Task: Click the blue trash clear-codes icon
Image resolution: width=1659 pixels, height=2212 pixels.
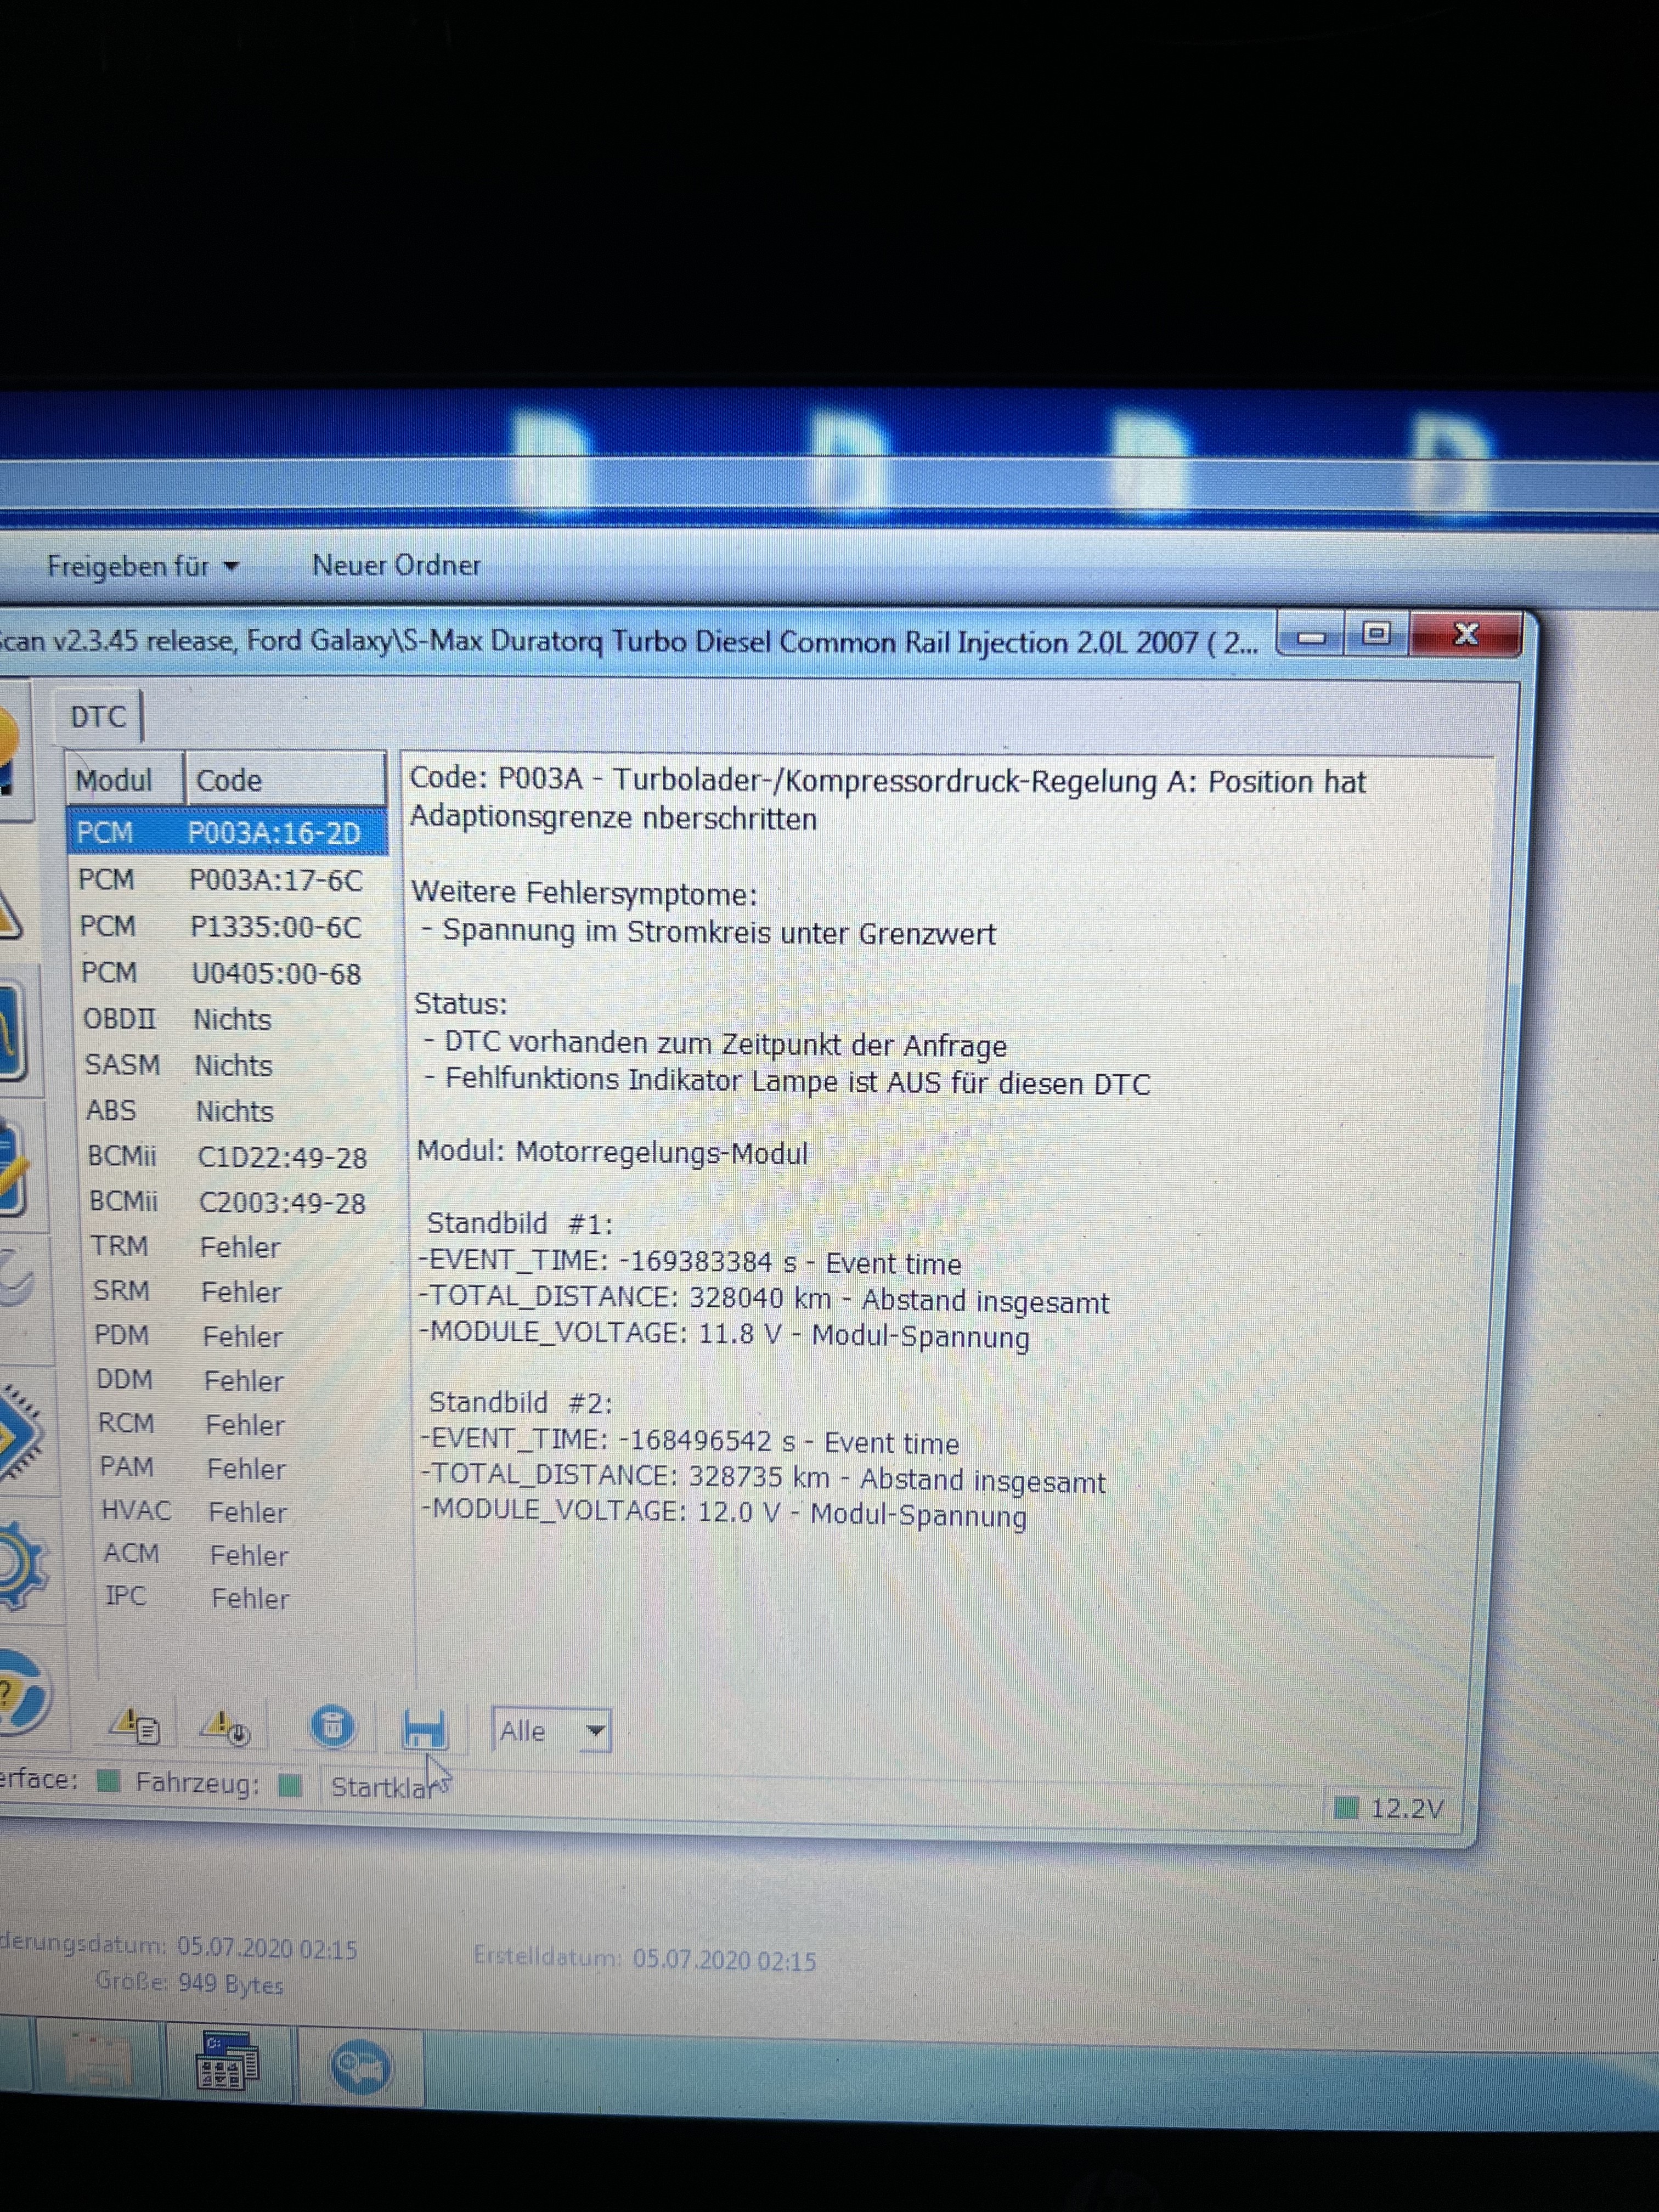Action: pos(333,1726)
